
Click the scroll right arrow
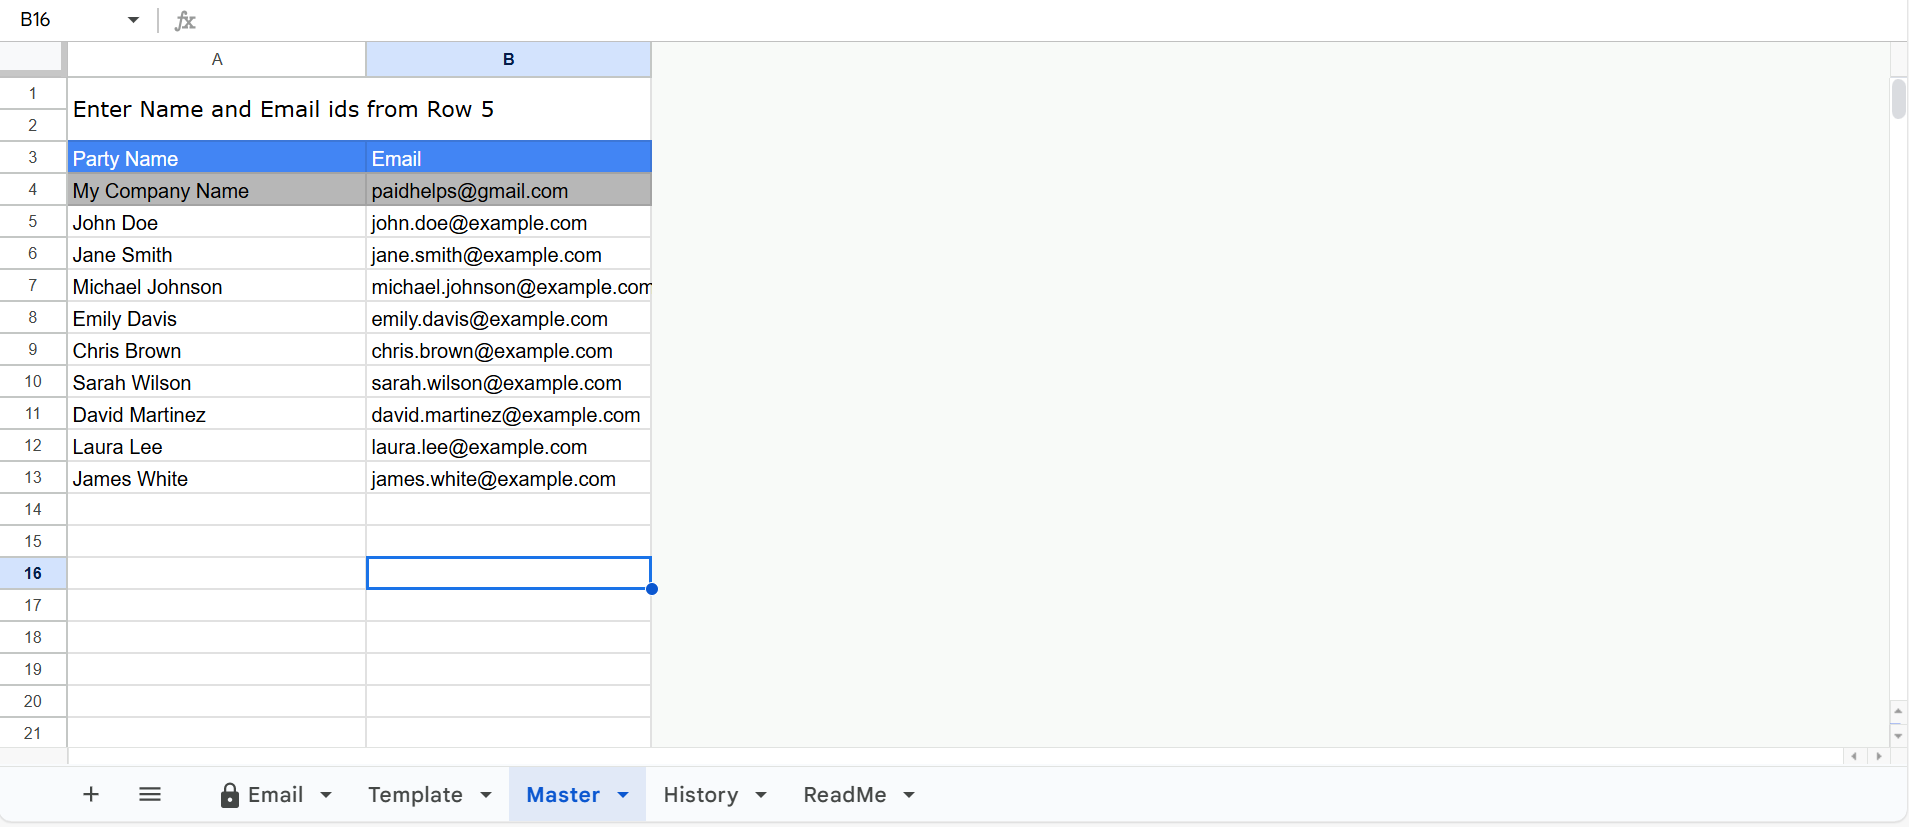coord(1879,756)
